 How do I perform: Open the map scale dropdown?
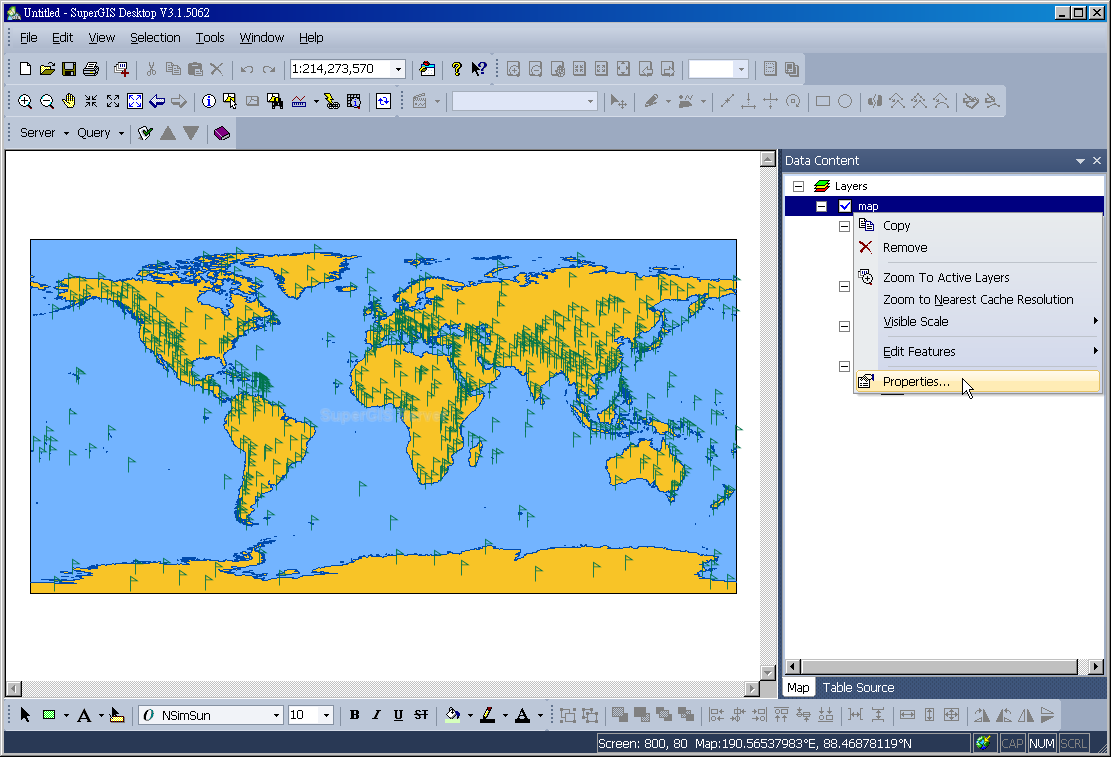click(x=398, y=69)
